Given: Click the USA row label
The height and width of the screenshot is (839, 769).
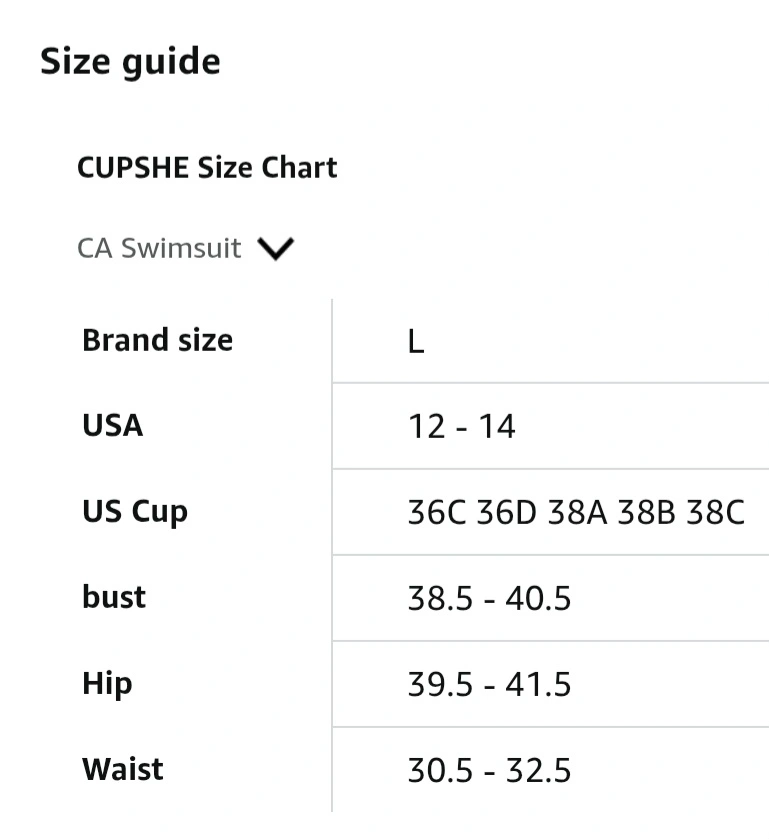Looking at the screenshot, I should 112,426.
